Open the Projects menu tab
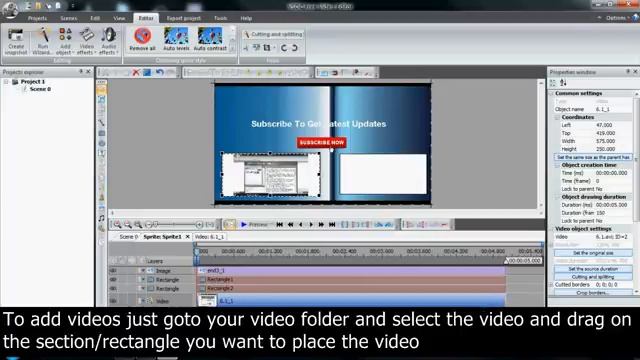The width and height of the screenshot is (640, 360). [x=37, y=18]
